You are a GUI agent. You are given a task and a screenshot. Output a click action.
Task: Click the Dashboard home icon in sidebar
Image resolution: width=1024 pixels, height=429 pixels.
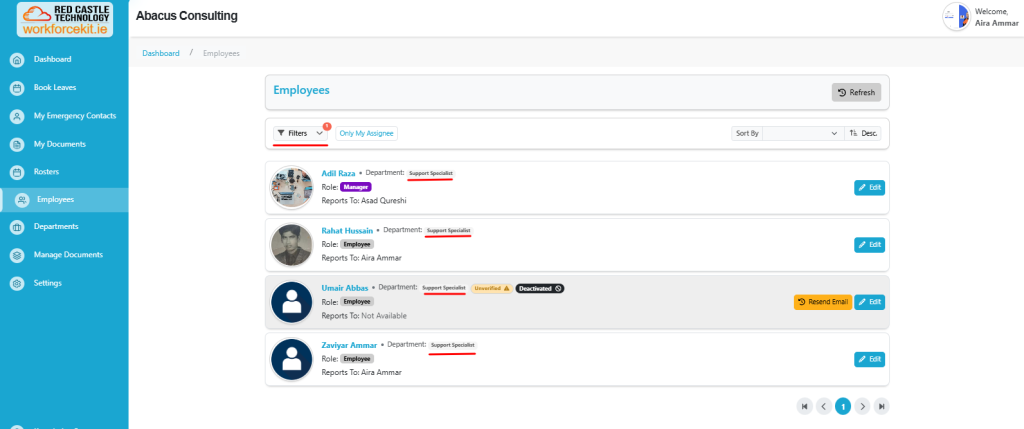click(17, 60)
